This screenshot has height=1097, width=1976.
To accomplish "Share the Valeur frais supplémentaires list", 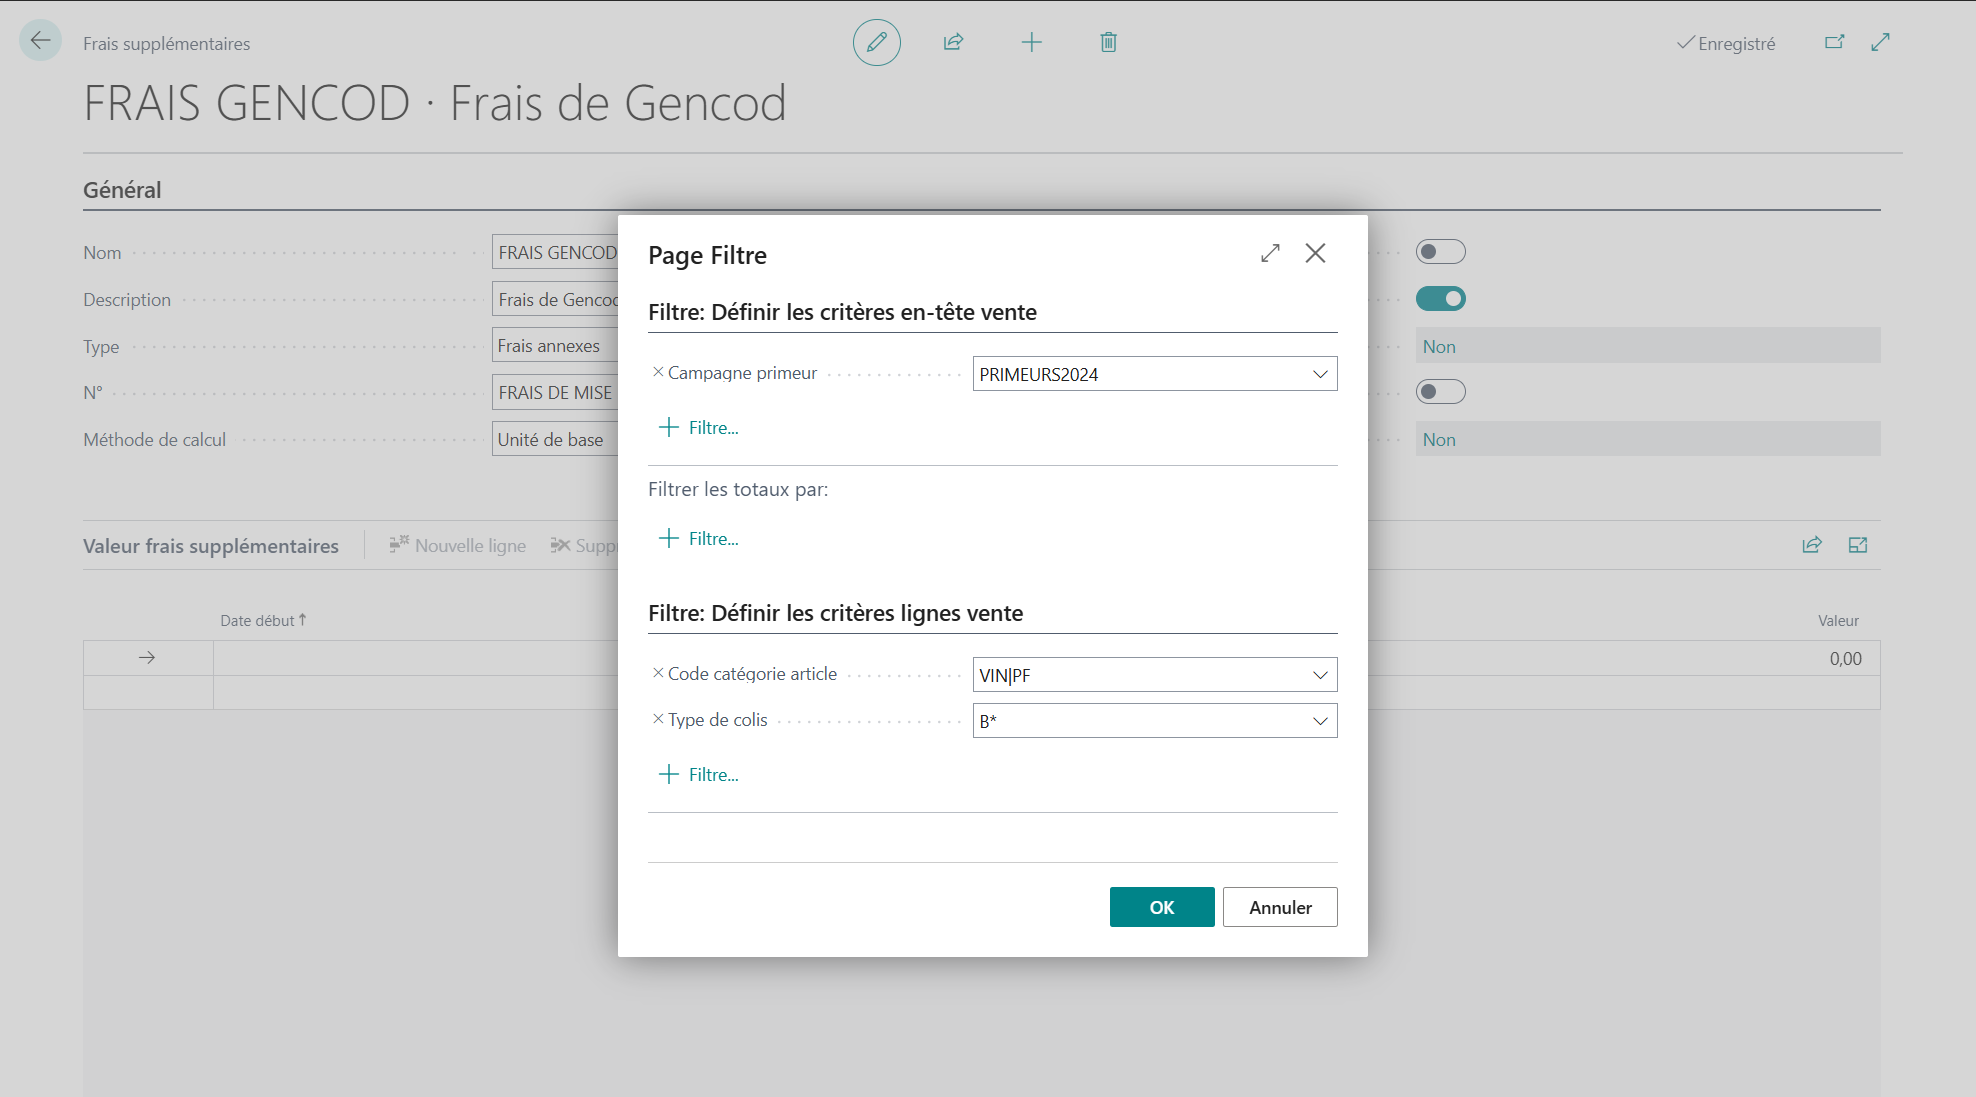I will [x=1812, y=545].
